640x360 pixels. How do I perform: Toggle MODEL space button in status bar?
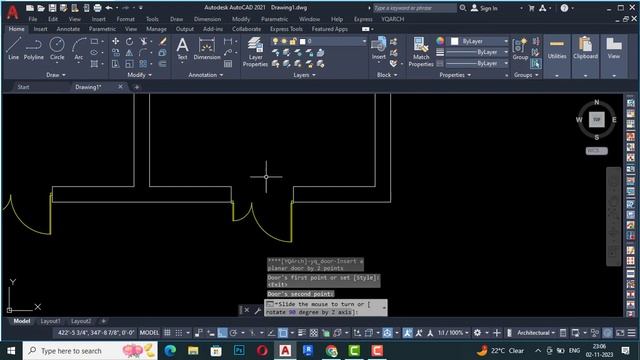click(x=149, y=333)
